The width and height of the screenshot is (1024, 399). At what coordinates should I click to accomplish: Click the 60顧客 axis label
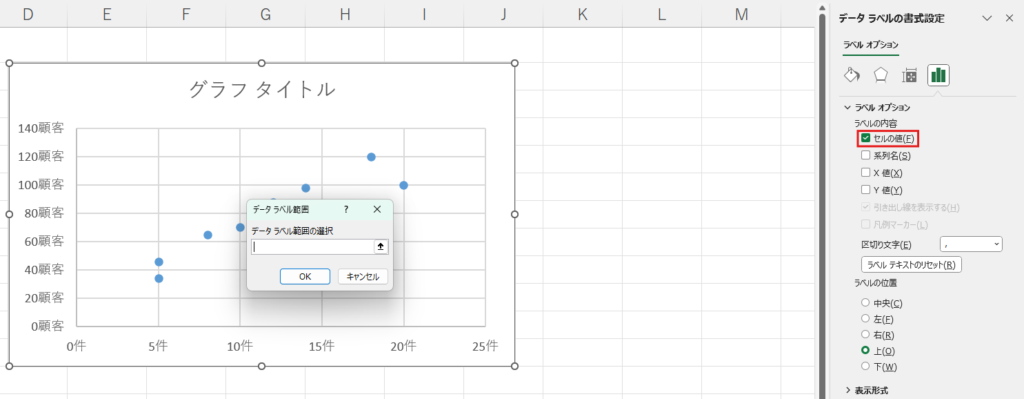(x=44, y=241)
